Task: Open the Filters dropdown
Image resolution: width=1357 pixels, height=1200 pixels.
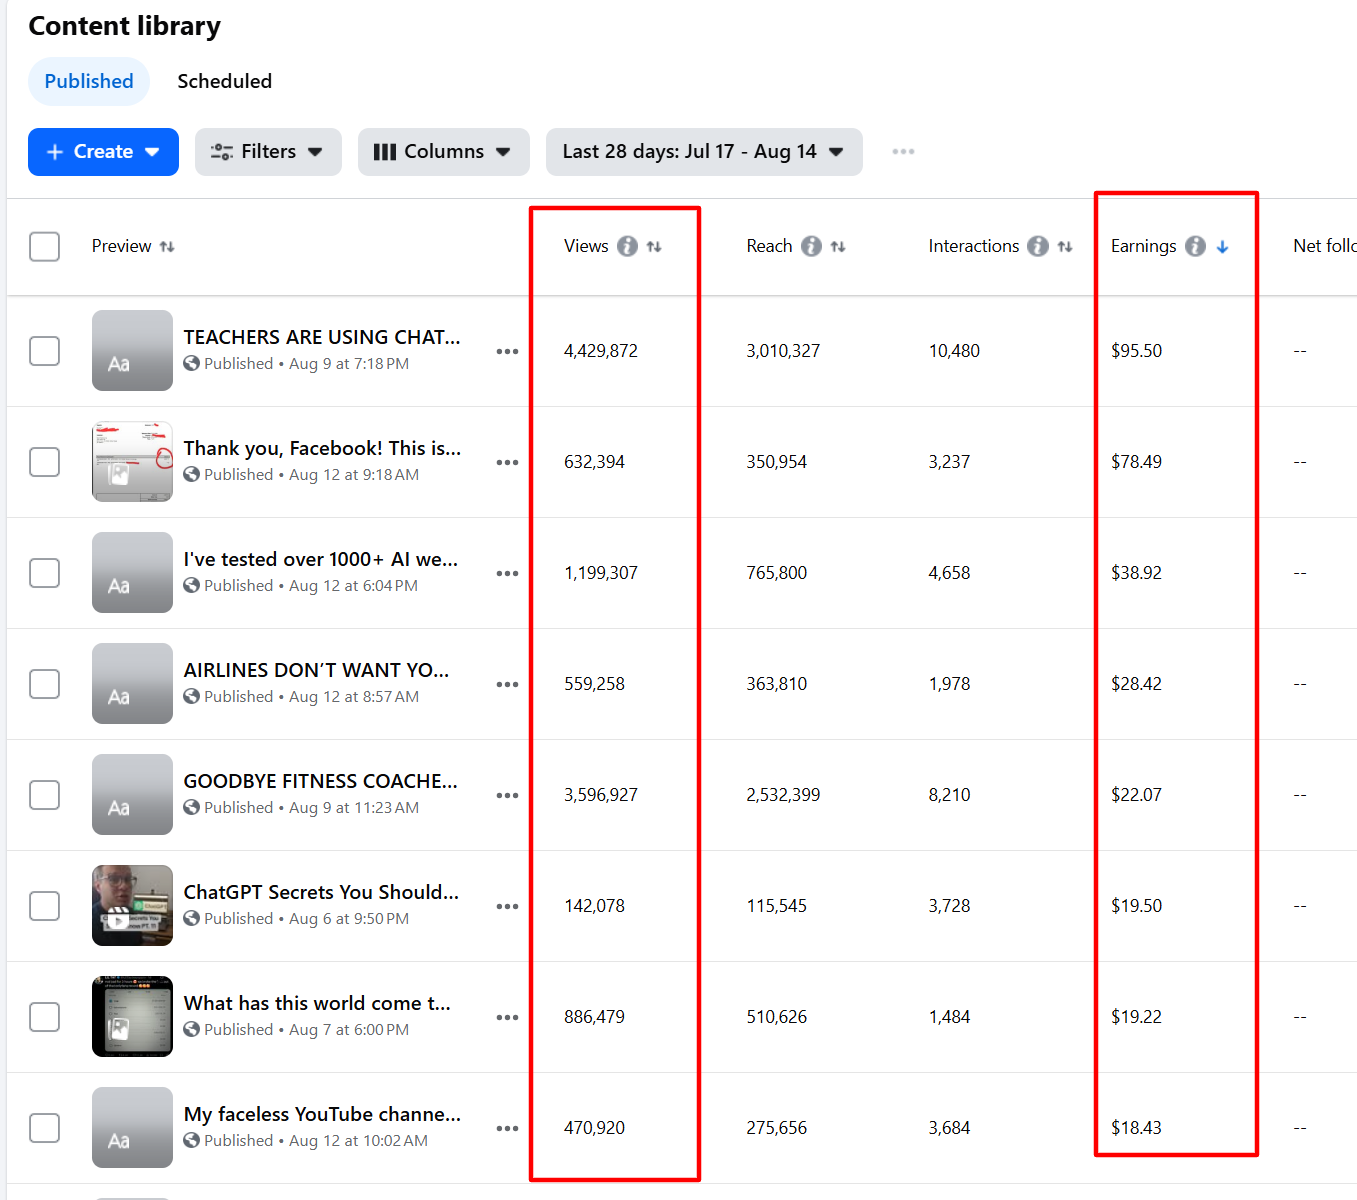Action: pyautogui.click(x=267, y=152)
